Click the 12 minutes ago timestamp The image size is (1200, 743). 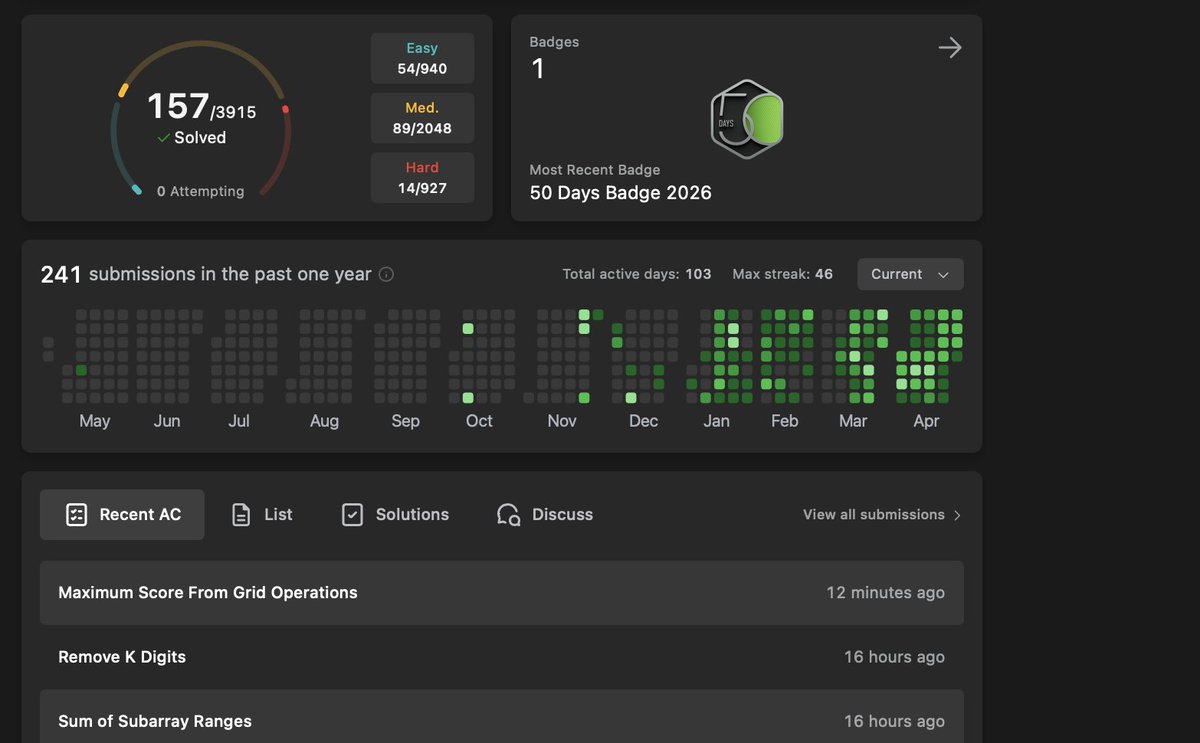click(885, 593)
